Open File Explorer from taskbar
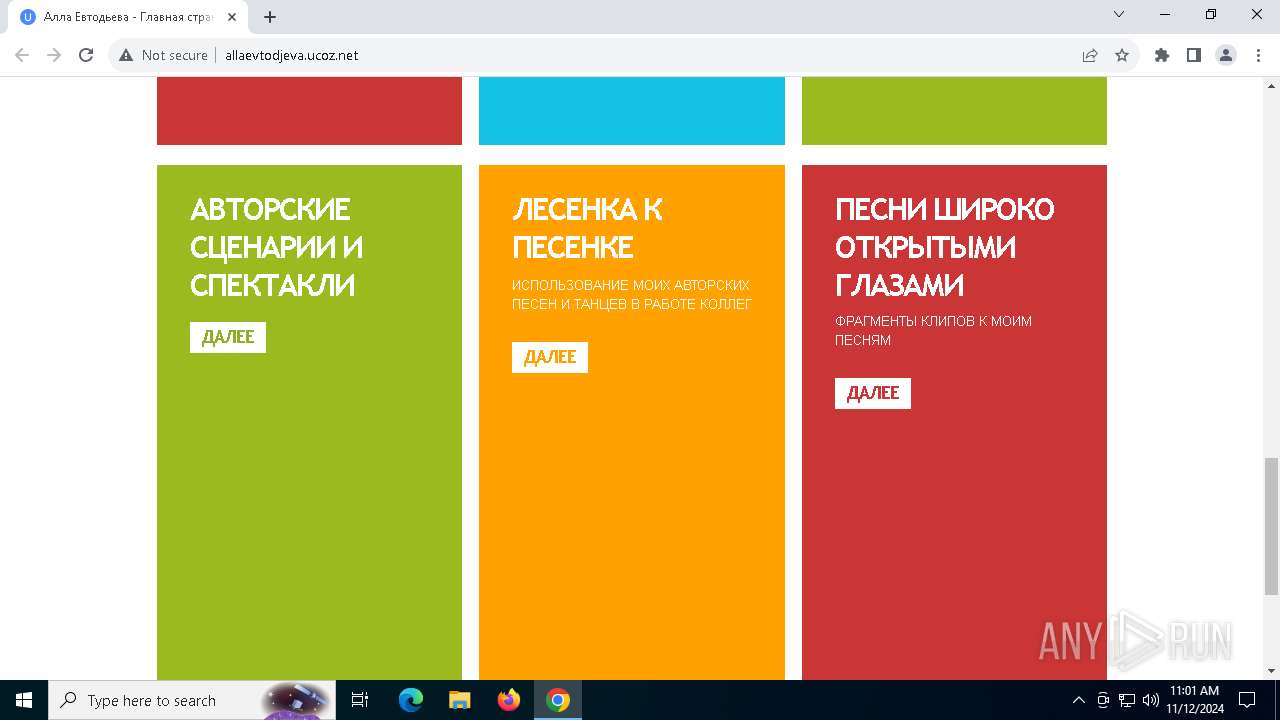The height and width of the screenshot is (720, 1280). pos(459,700)
